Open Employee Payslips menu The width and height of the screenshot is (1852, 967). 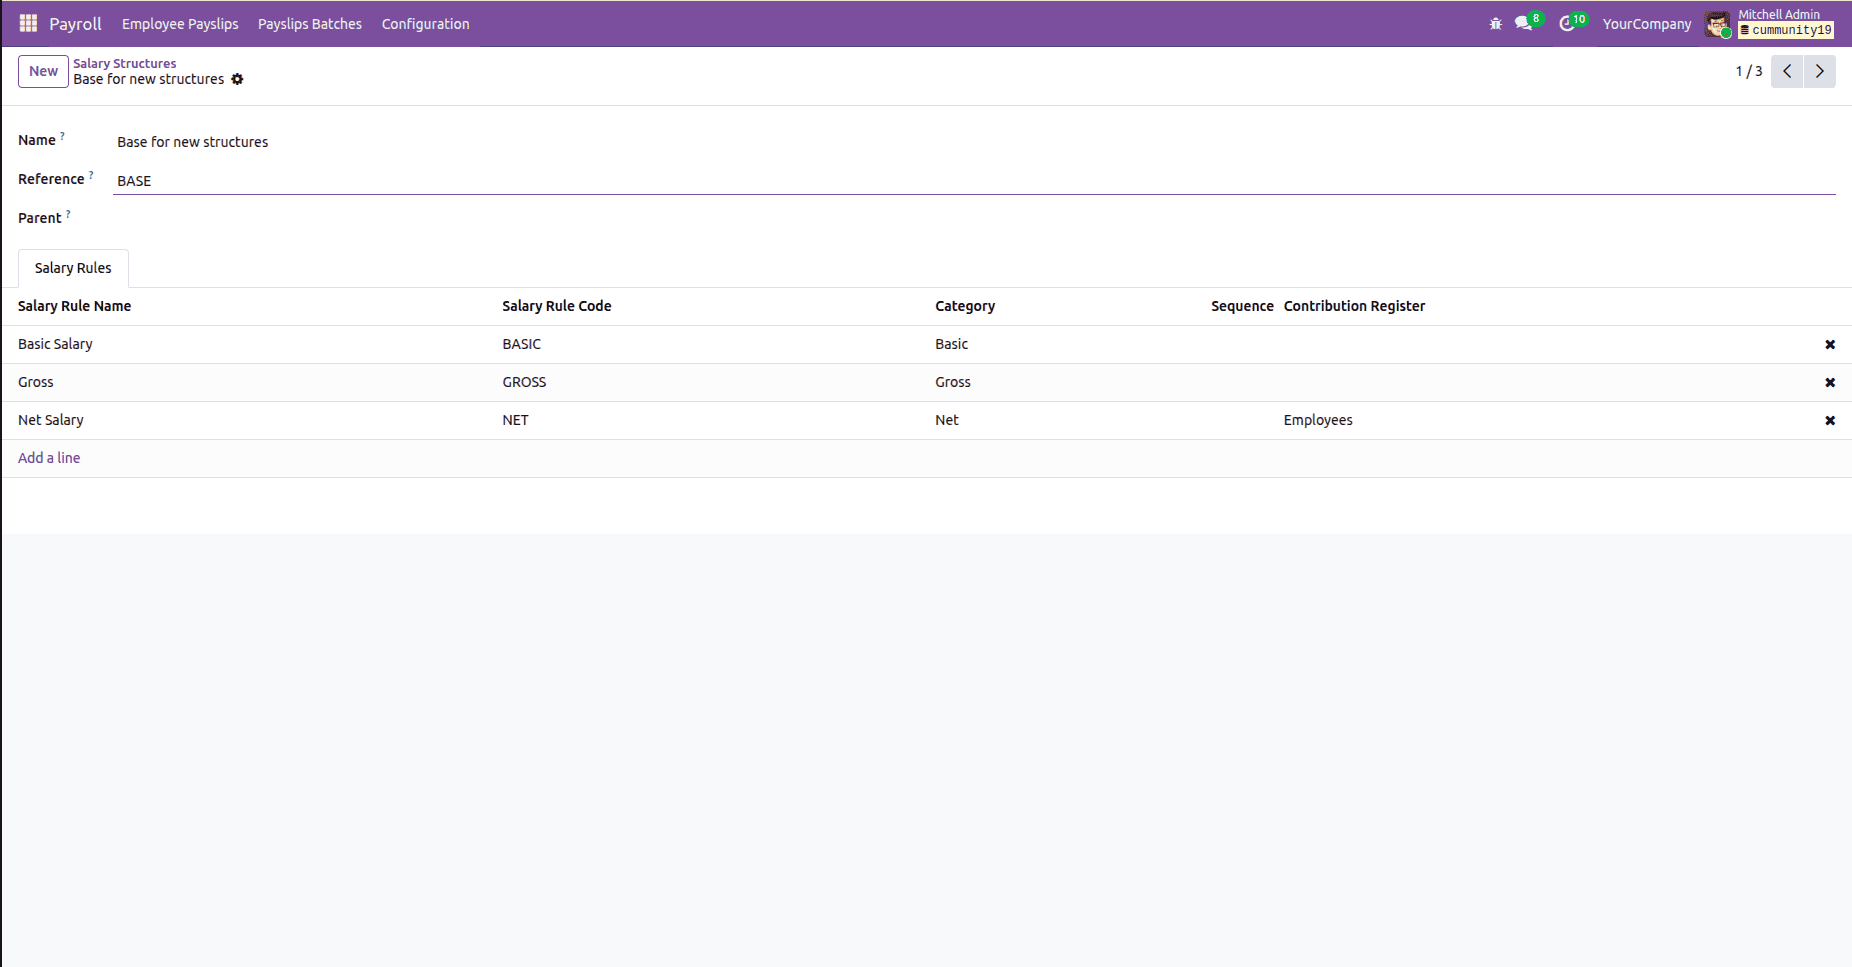click(180, 24)
